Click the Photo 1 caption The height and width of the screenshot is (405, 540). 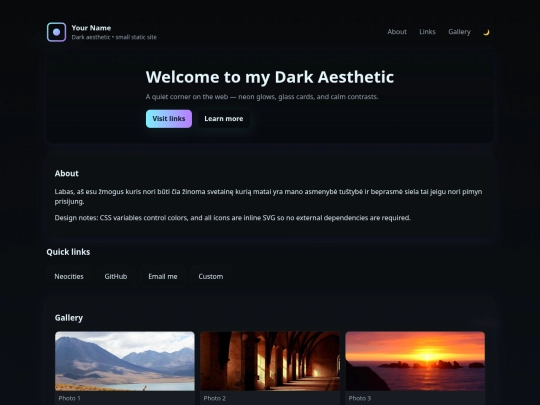tap(69, 398)
